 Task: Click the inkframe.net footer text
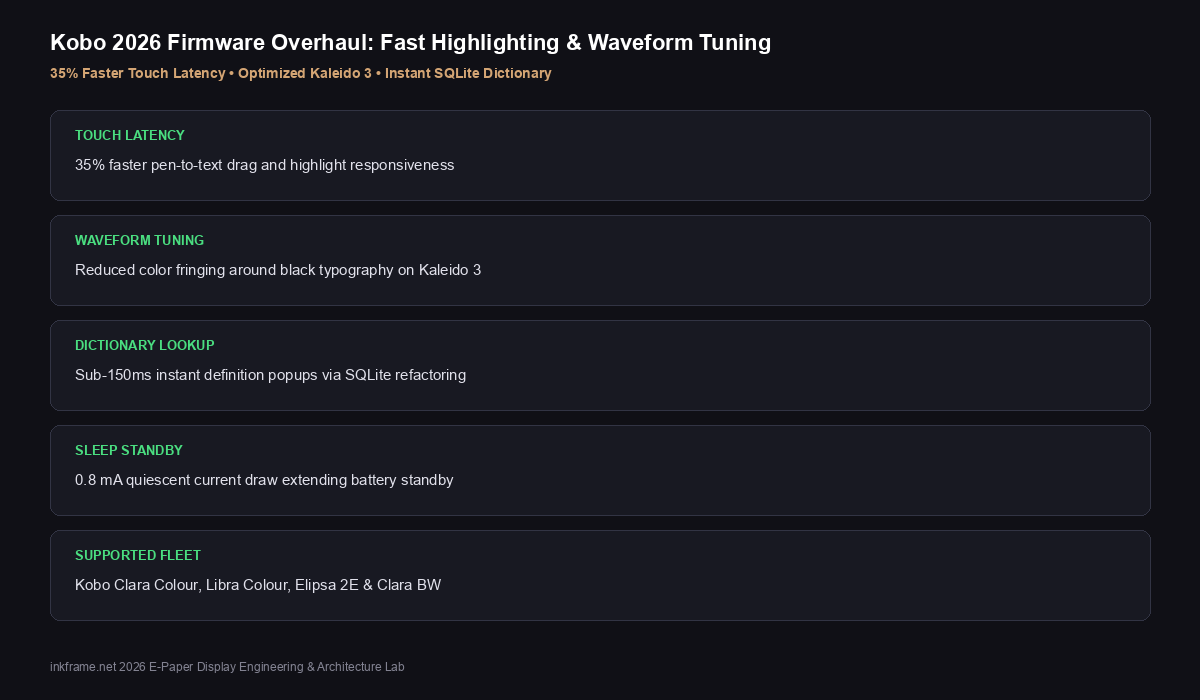227,666
